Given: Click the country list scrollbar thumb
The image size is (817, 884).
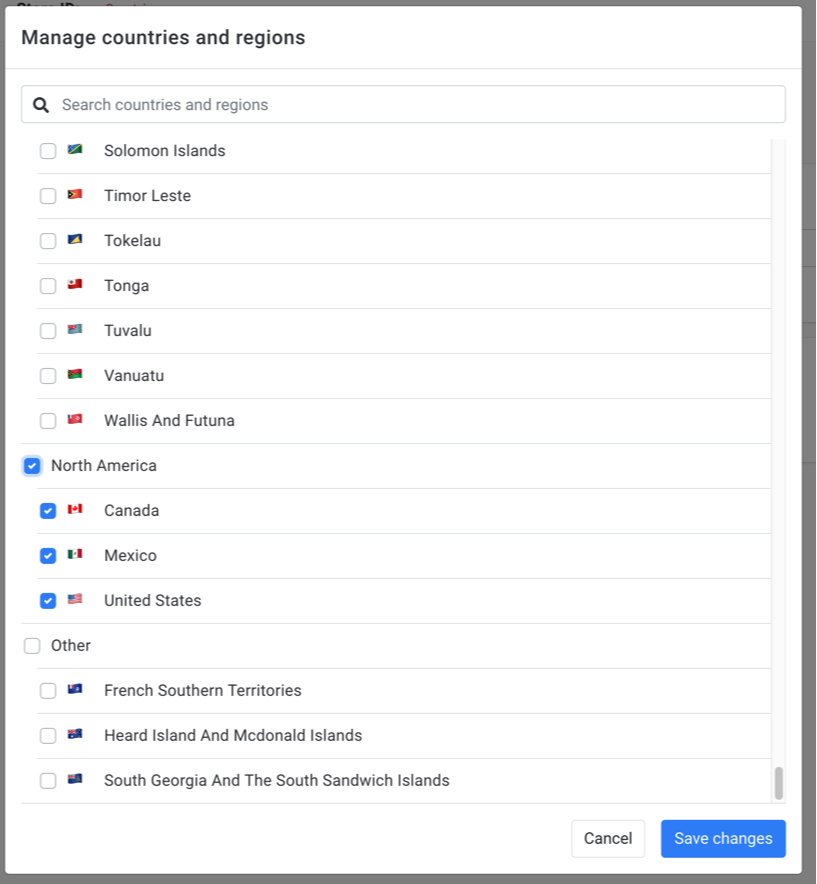Looking at the screenshot, I should tap(779, 783).
